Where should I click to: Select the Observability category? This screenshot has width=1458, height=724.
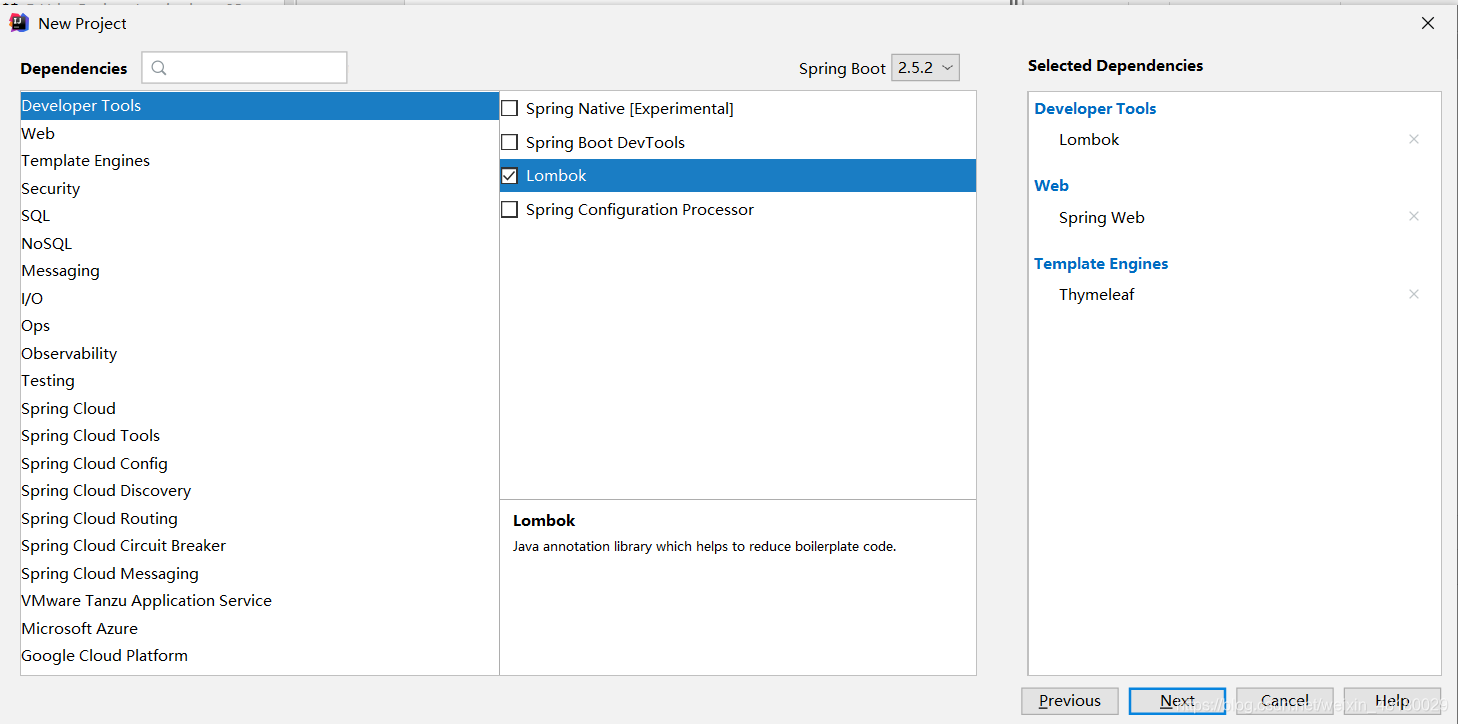(x=260, y=353)
